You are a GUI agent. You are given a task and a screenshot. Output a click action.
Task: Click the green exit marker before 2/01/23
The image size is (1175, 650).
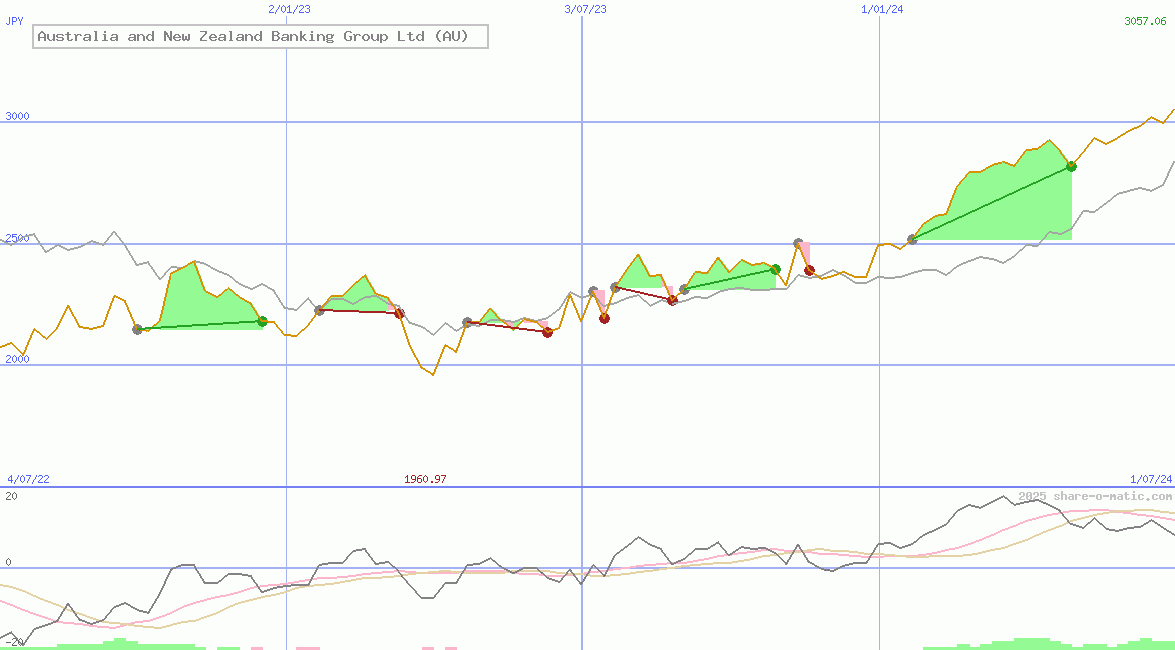point(262,322)
